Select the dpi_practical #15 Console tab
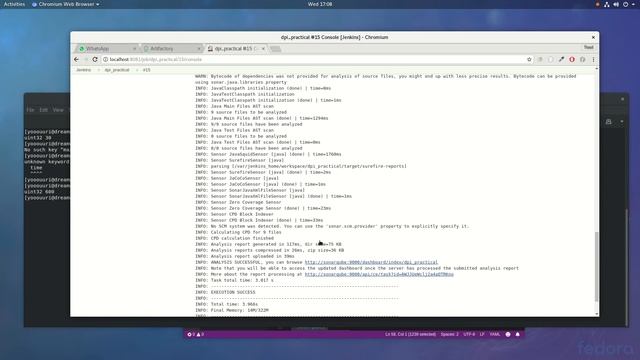 [235, 49]
